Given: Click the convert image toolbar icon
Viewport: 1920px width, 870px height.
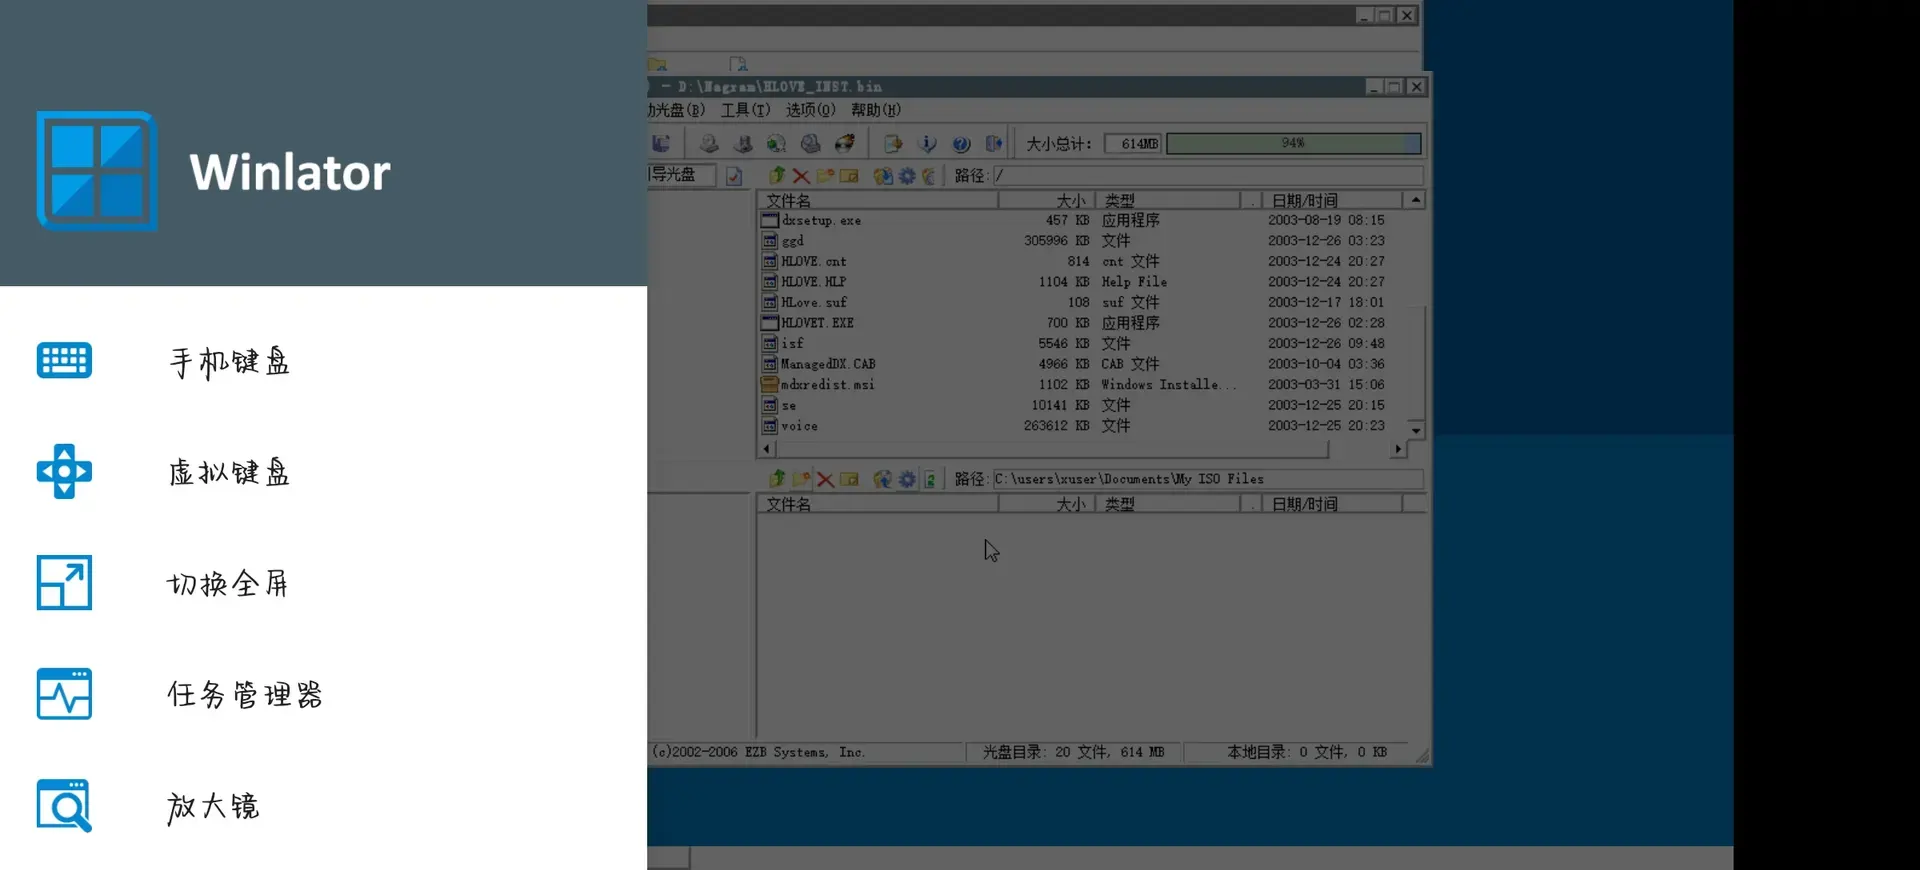Looking at the screenshot, I should (776, 144).
